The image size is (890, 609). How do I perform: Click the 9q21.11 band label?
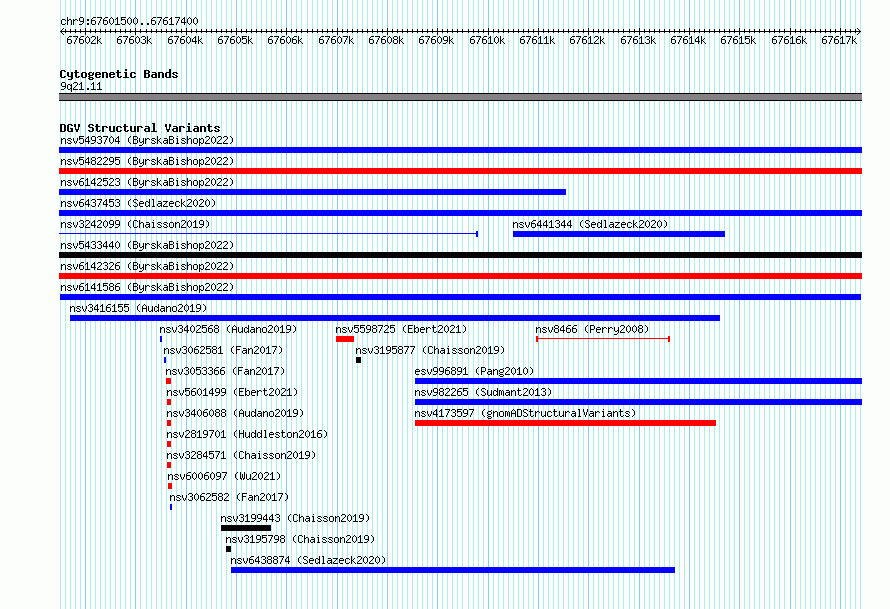(81, 87)
